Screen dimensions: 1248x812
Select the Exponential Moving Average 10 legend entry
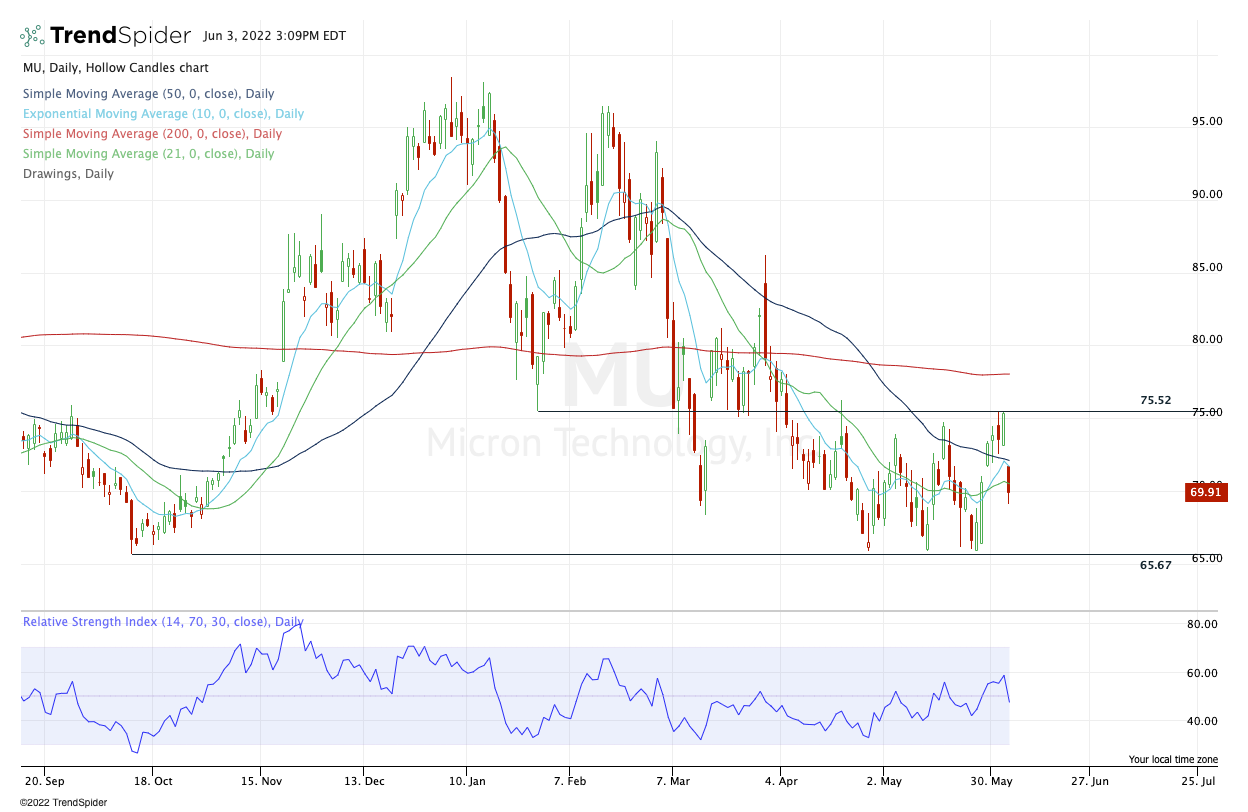pos(163,114)
